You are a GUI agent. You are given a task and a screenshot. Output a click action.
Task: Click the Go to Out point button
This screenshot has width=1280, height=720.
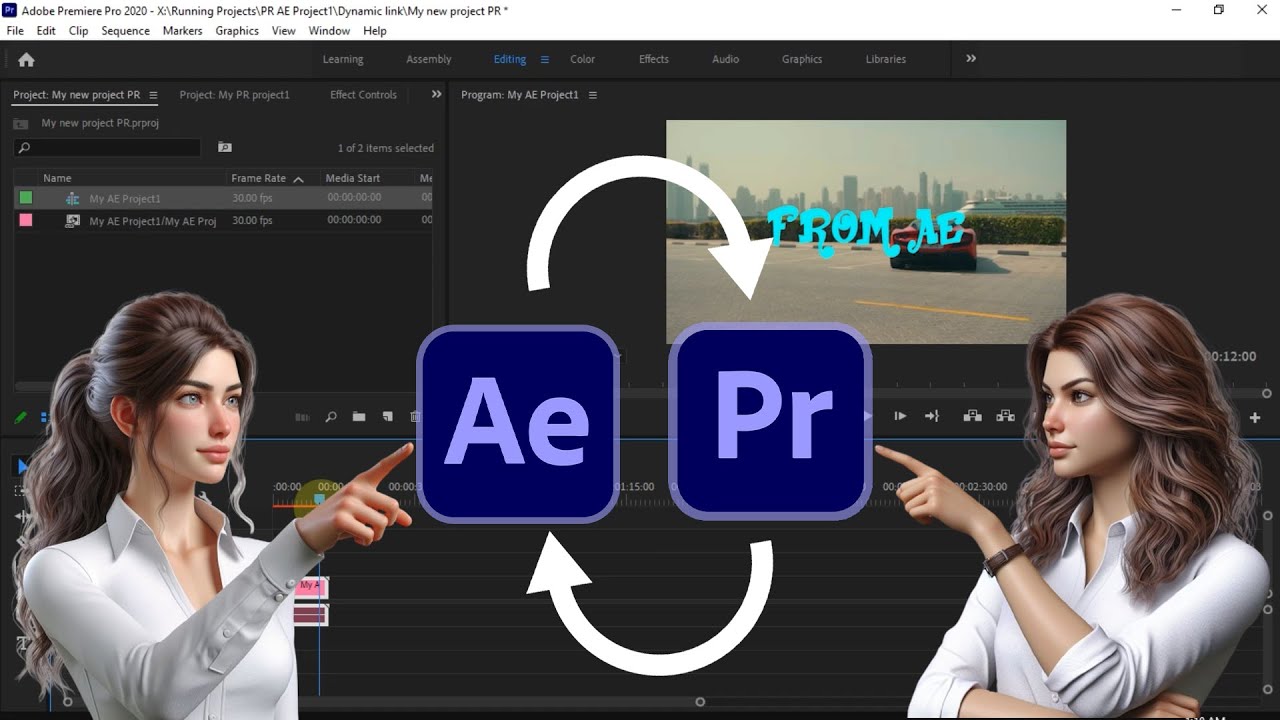pyautogui.click(x=932, y=416)
